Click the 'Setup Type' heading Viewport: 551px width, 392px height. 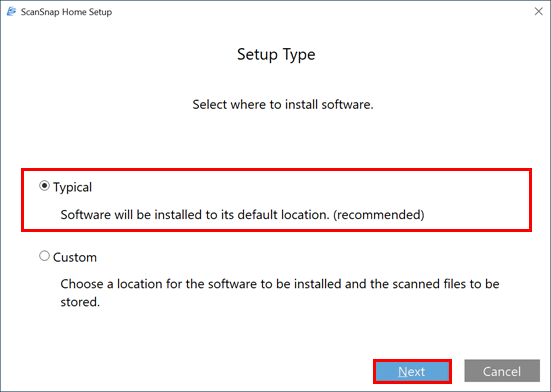pyautogui.click(x=276, y=54)
